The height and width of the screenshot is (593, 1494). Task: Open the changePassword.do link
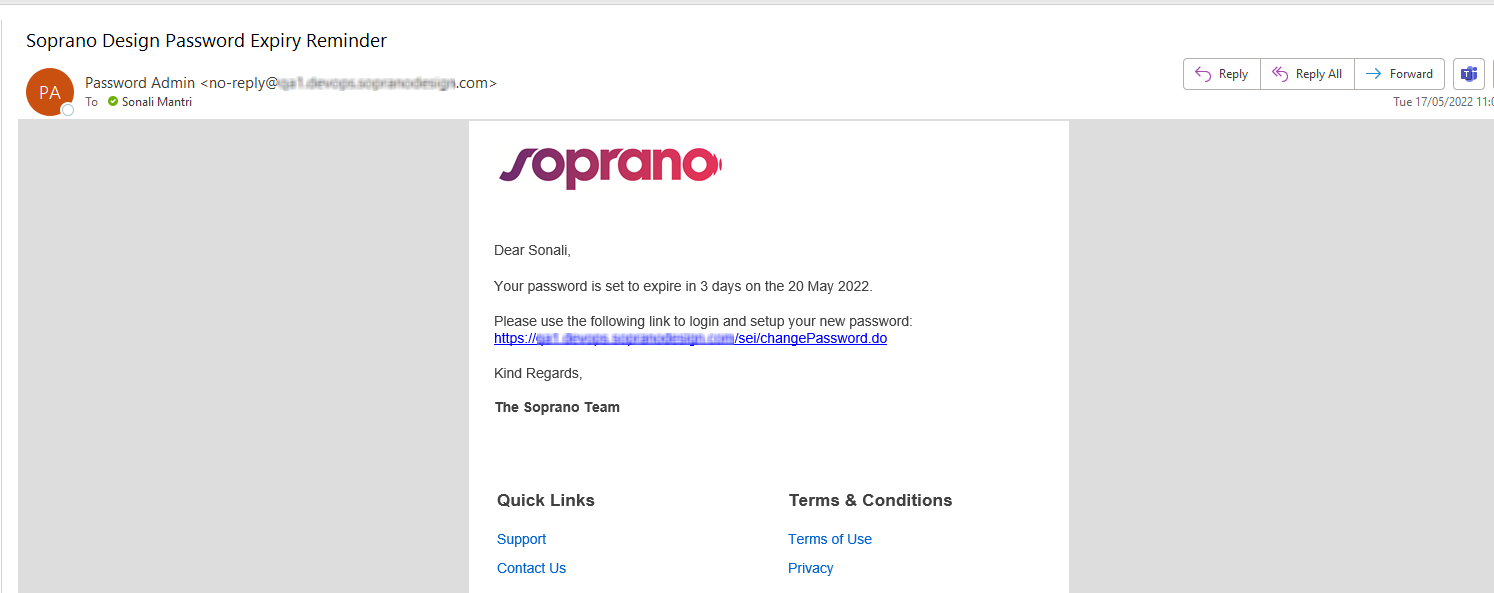(690, 338)
